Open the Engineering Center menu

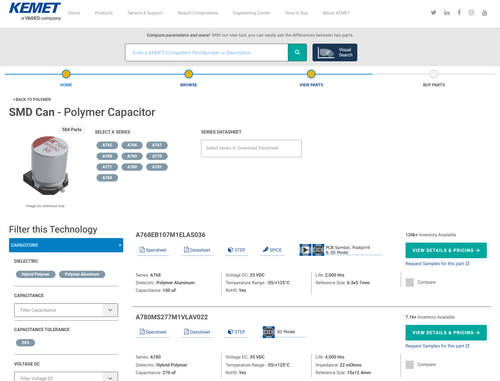(x=251, y=13)
